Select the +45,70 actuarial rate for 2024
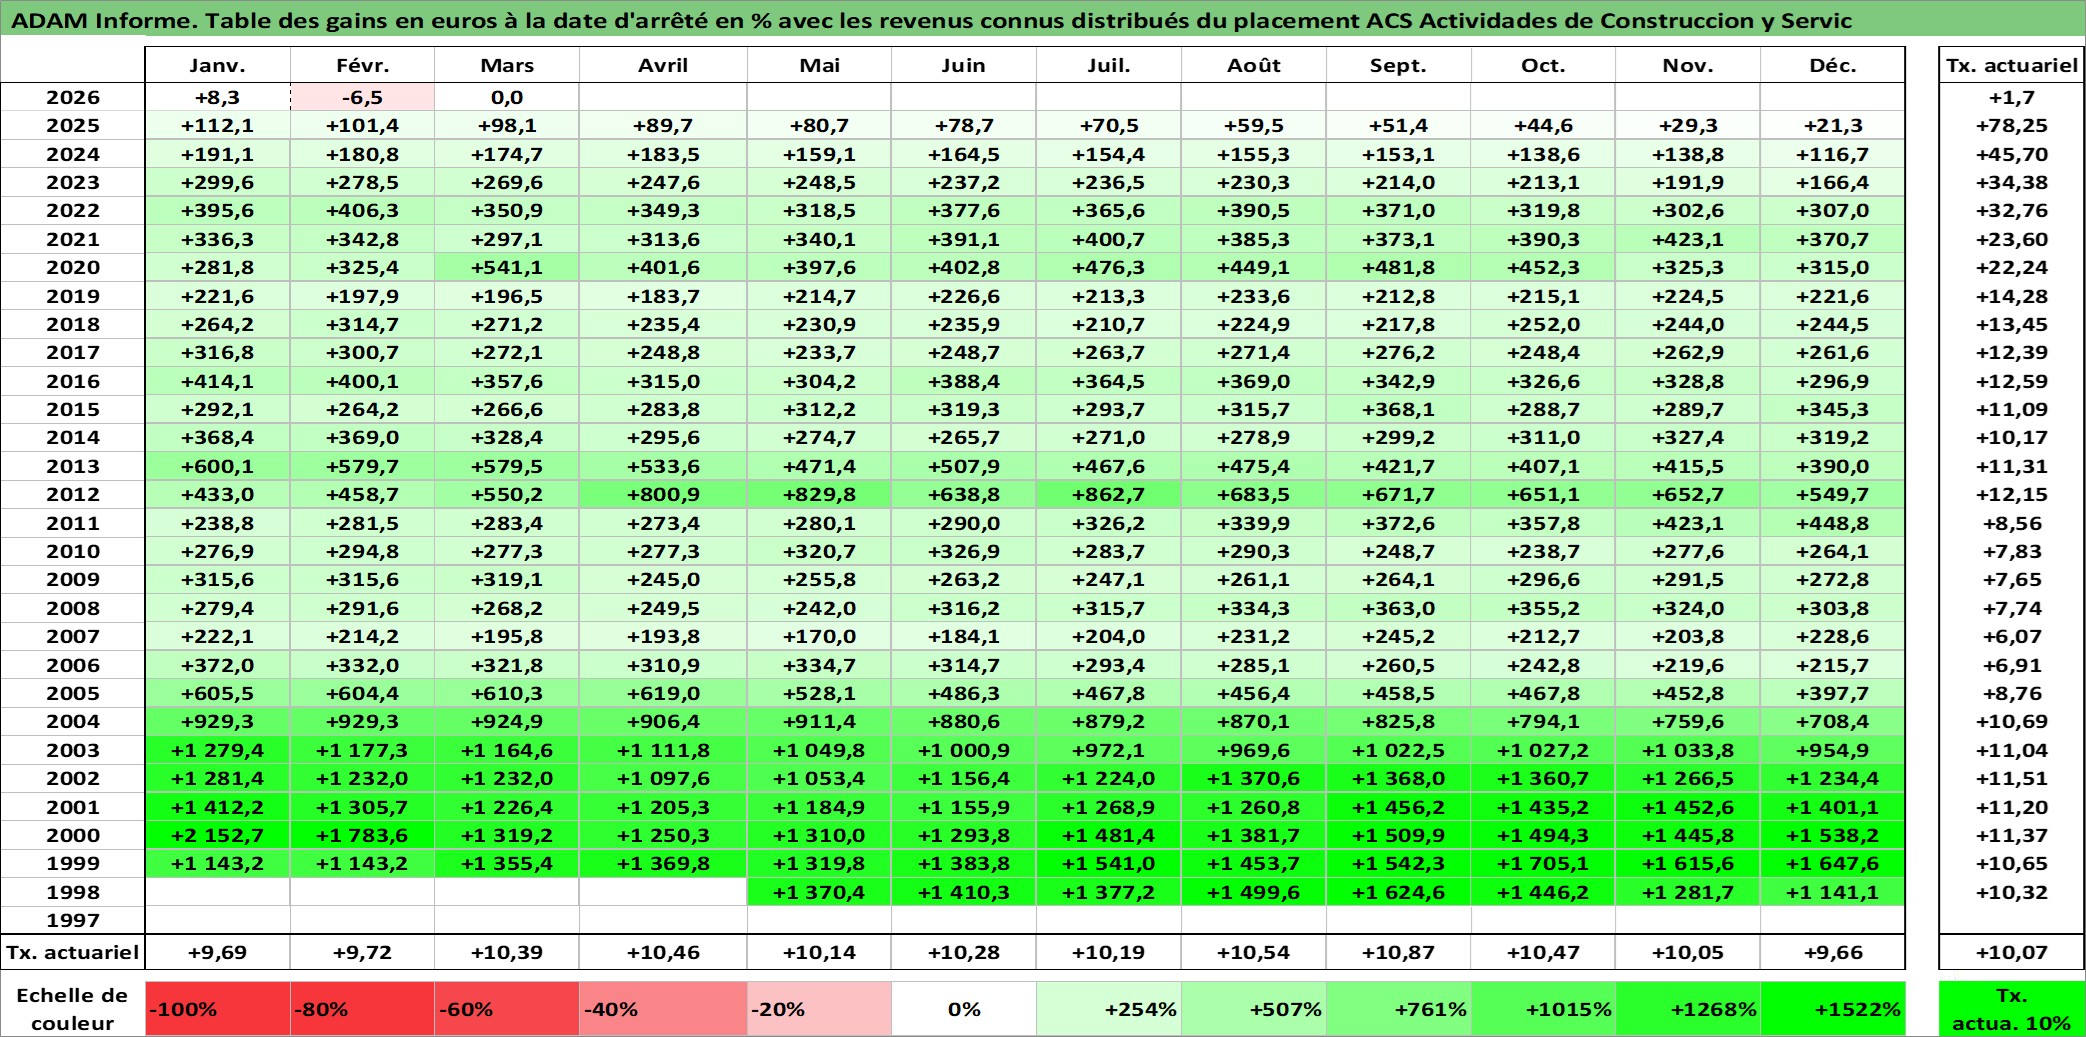The height and width of the screenshot is (1037, 2086). 2012,154
